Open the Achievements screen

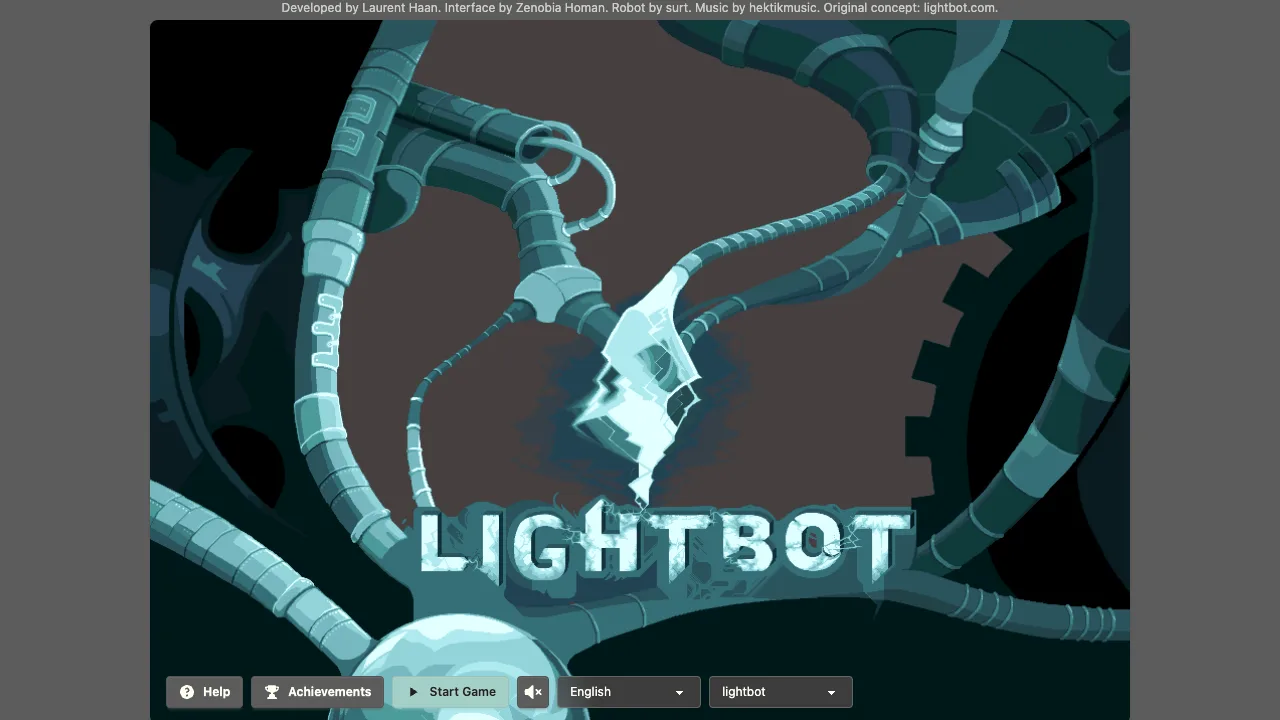pyautogui.click(x=317, y=692)
